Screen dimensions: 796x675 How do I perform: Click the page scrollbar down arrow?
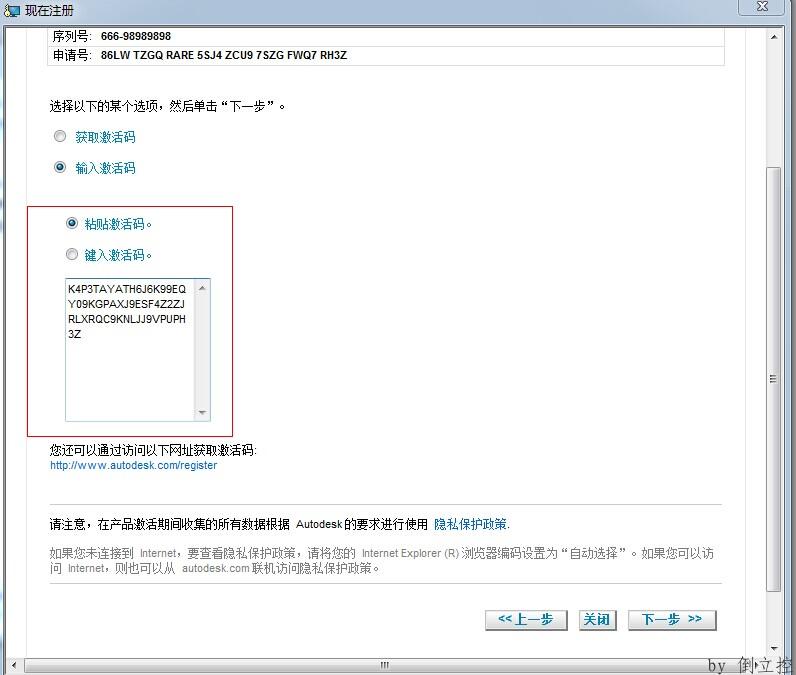pos(773,648)
